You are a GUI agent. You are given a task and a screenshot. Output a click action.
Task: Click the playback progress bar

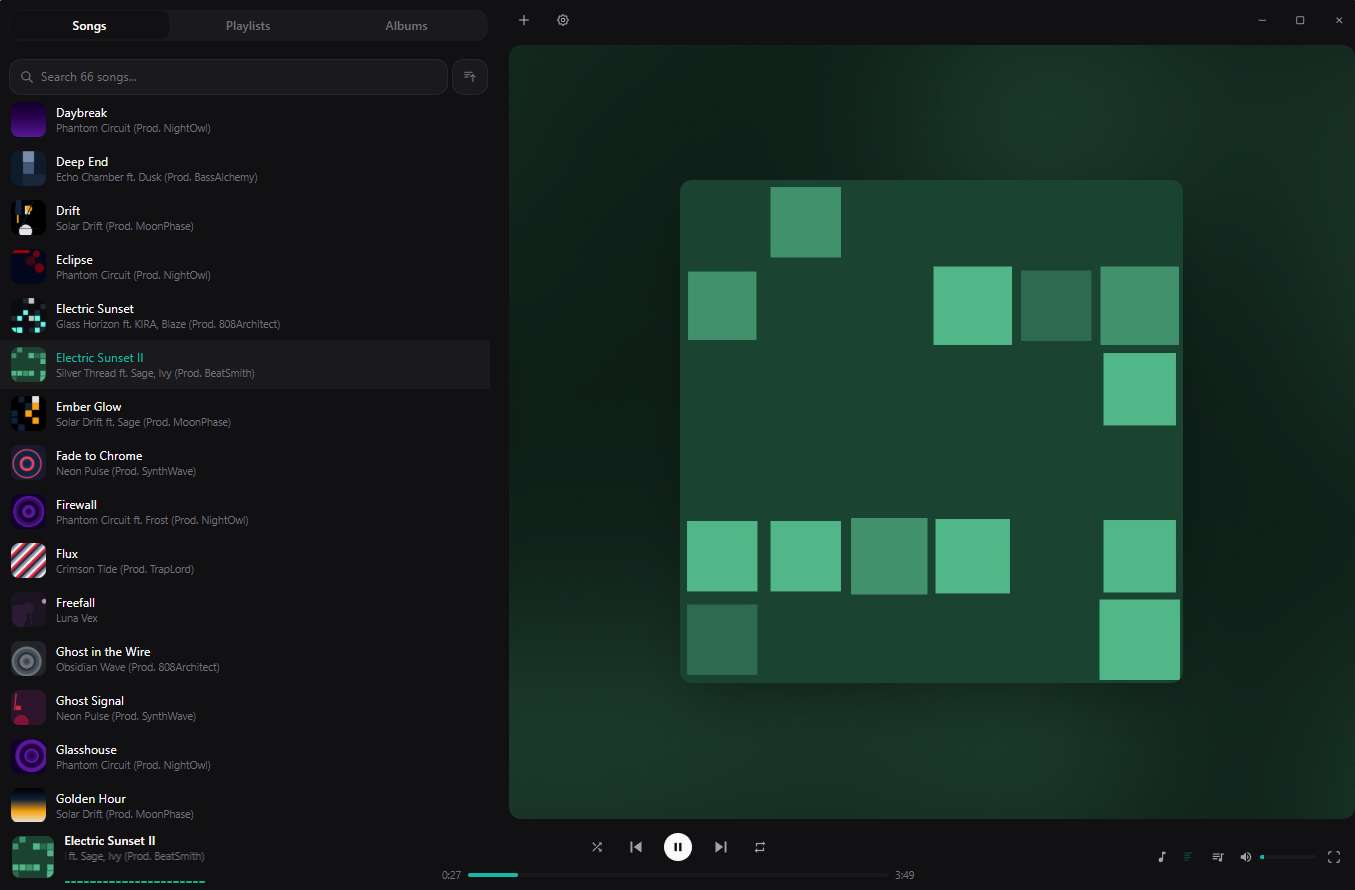(x=677, y=875)
